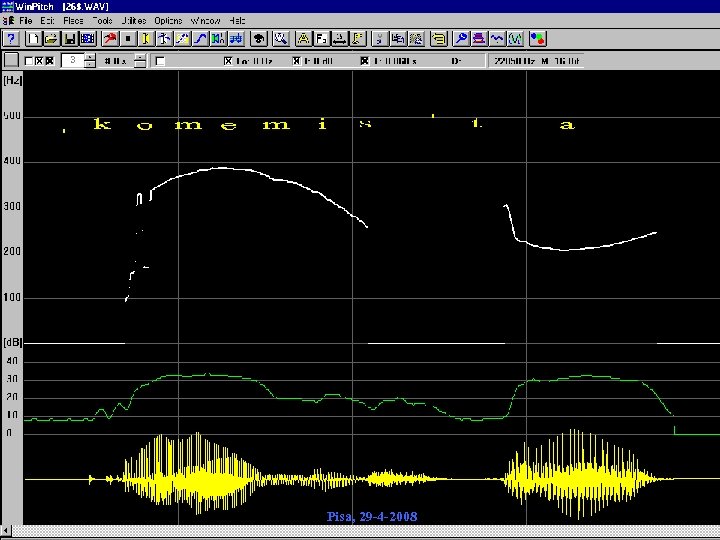The image size is (720, 540).
Task: Click the red green blue colors icon
Action: [x=538, y=39]
